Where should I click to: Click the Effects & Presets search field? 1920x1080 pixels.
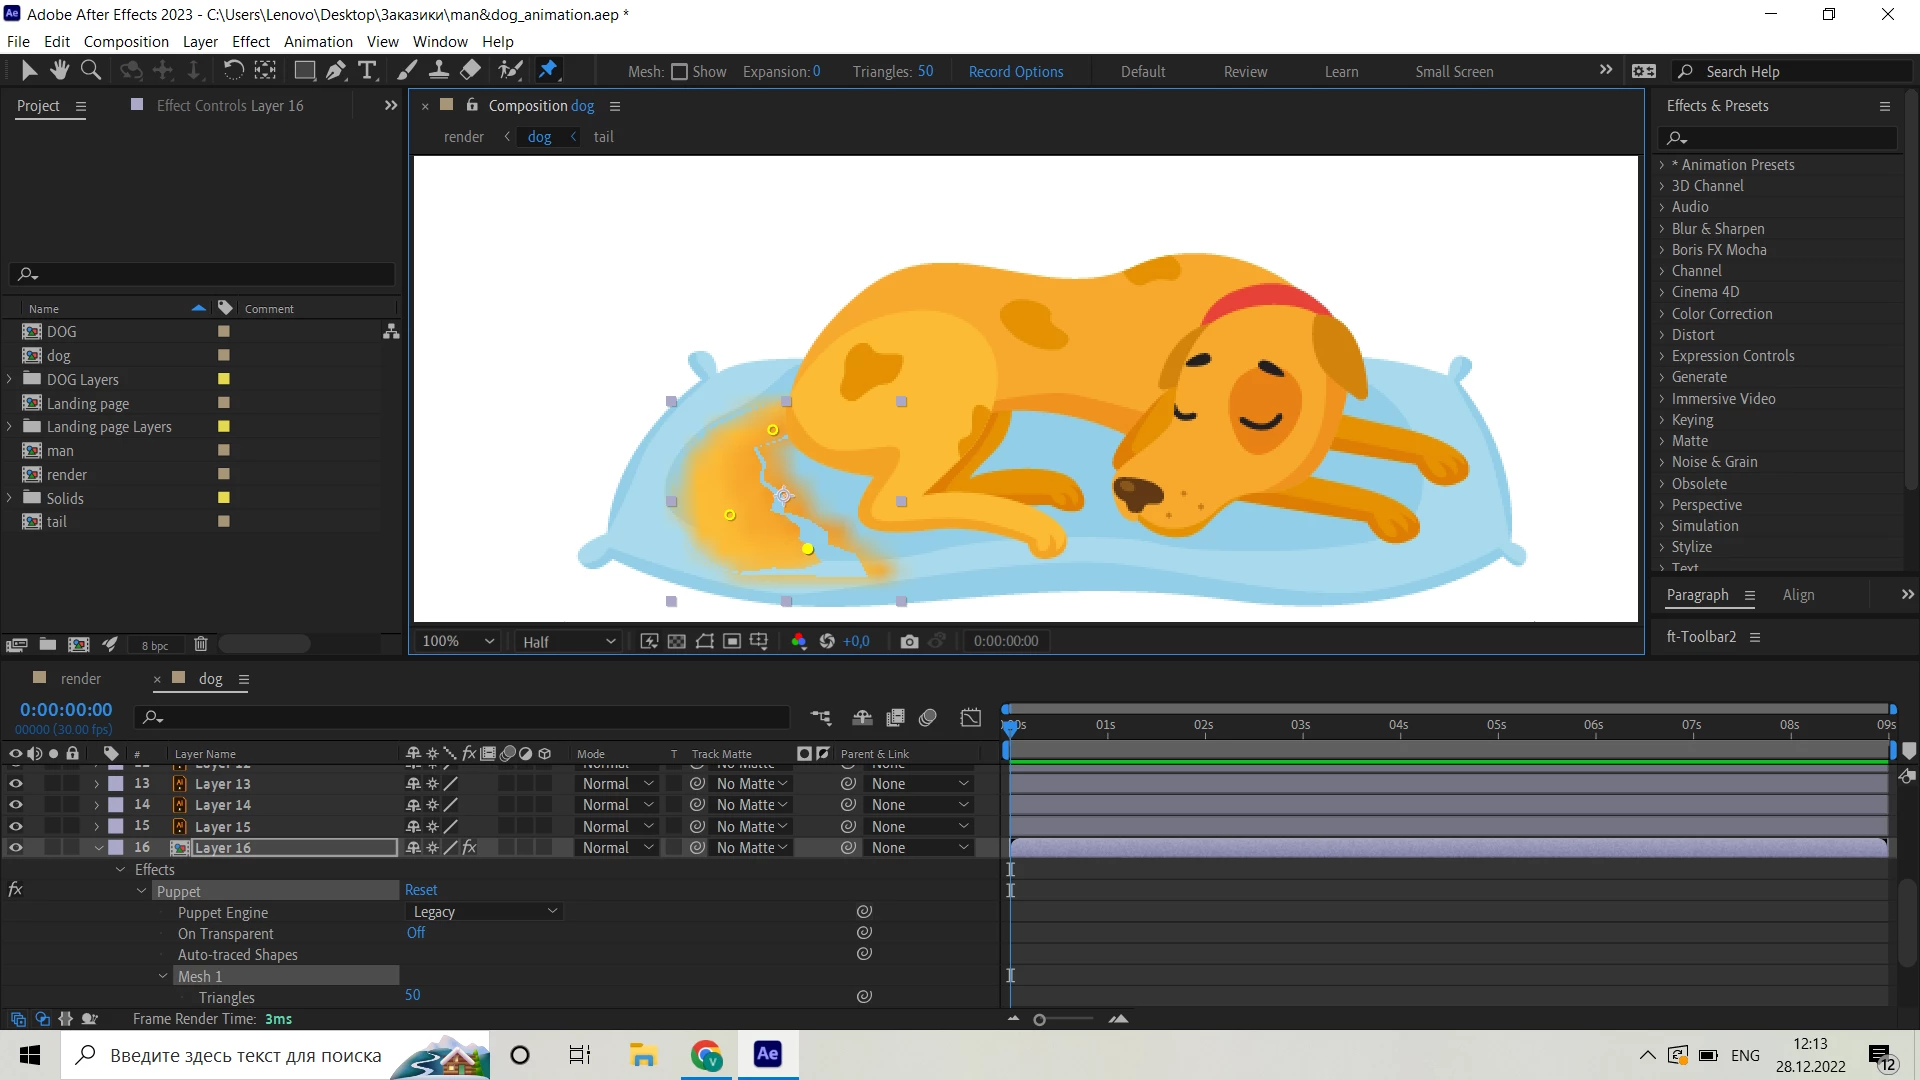coord(1785,138)
